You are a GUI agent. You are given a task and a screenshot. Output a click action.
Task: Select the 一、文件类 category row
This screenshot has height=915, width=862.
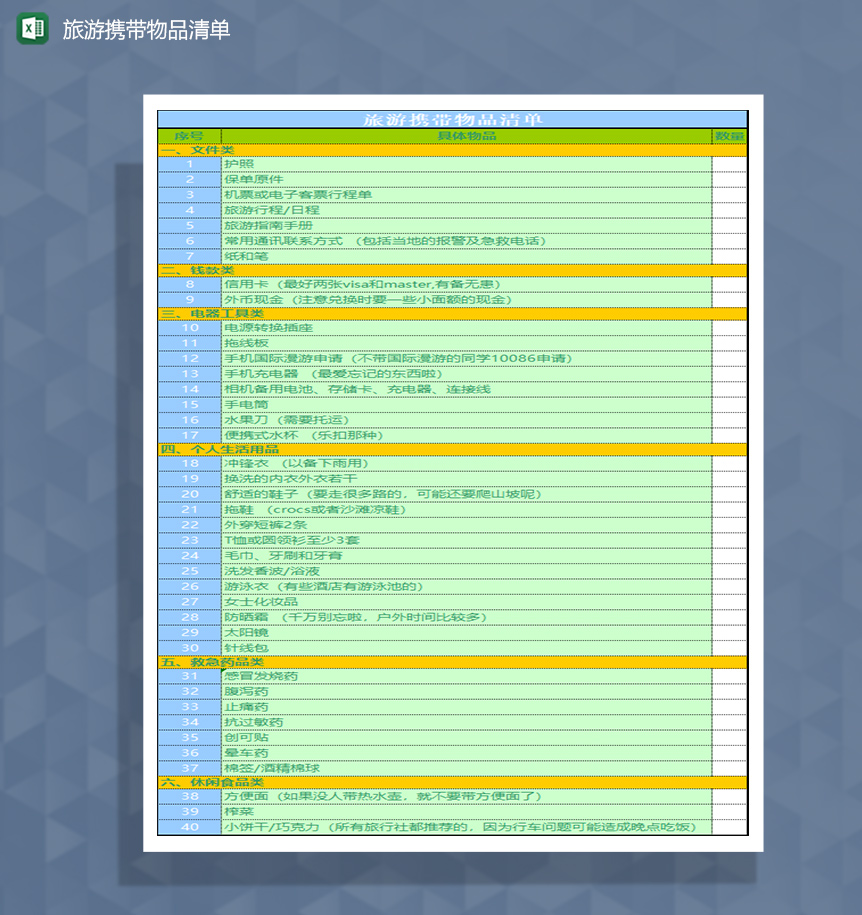(452, 150)
